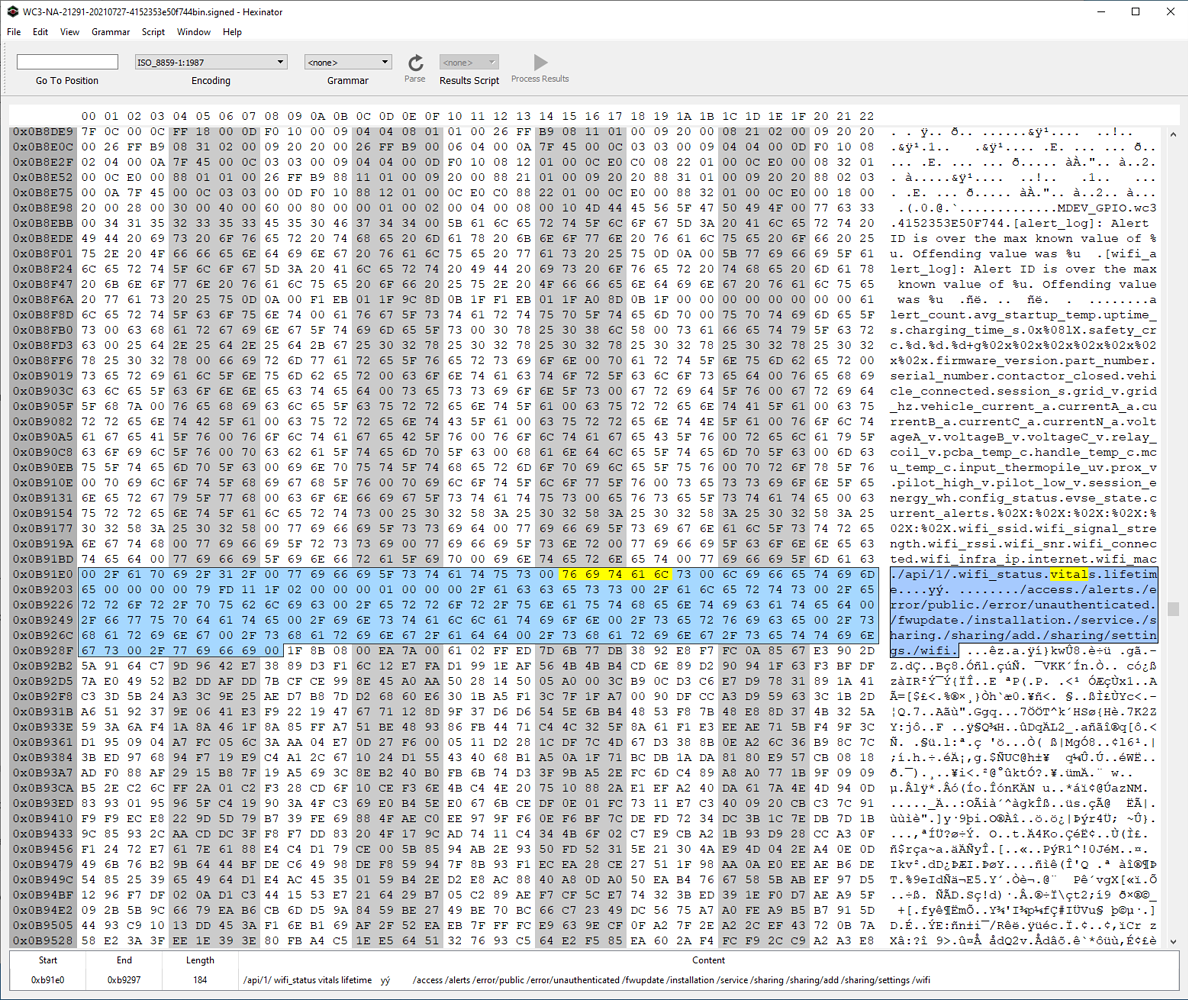Click the offset address 0x0B91E0
1188x1000 pixels.
pyautogui.click(x=42, y=574)
